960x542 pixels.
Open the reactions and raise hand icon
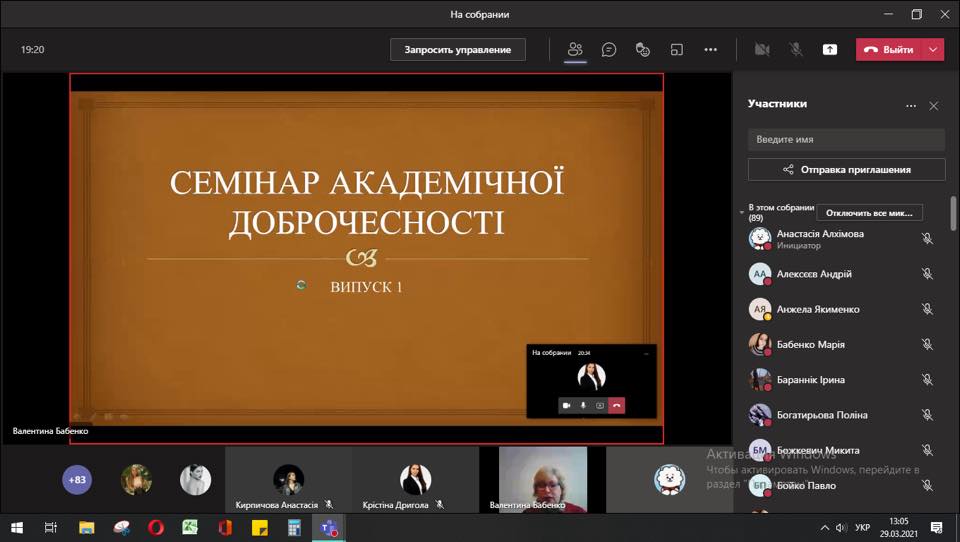[642, 50]
